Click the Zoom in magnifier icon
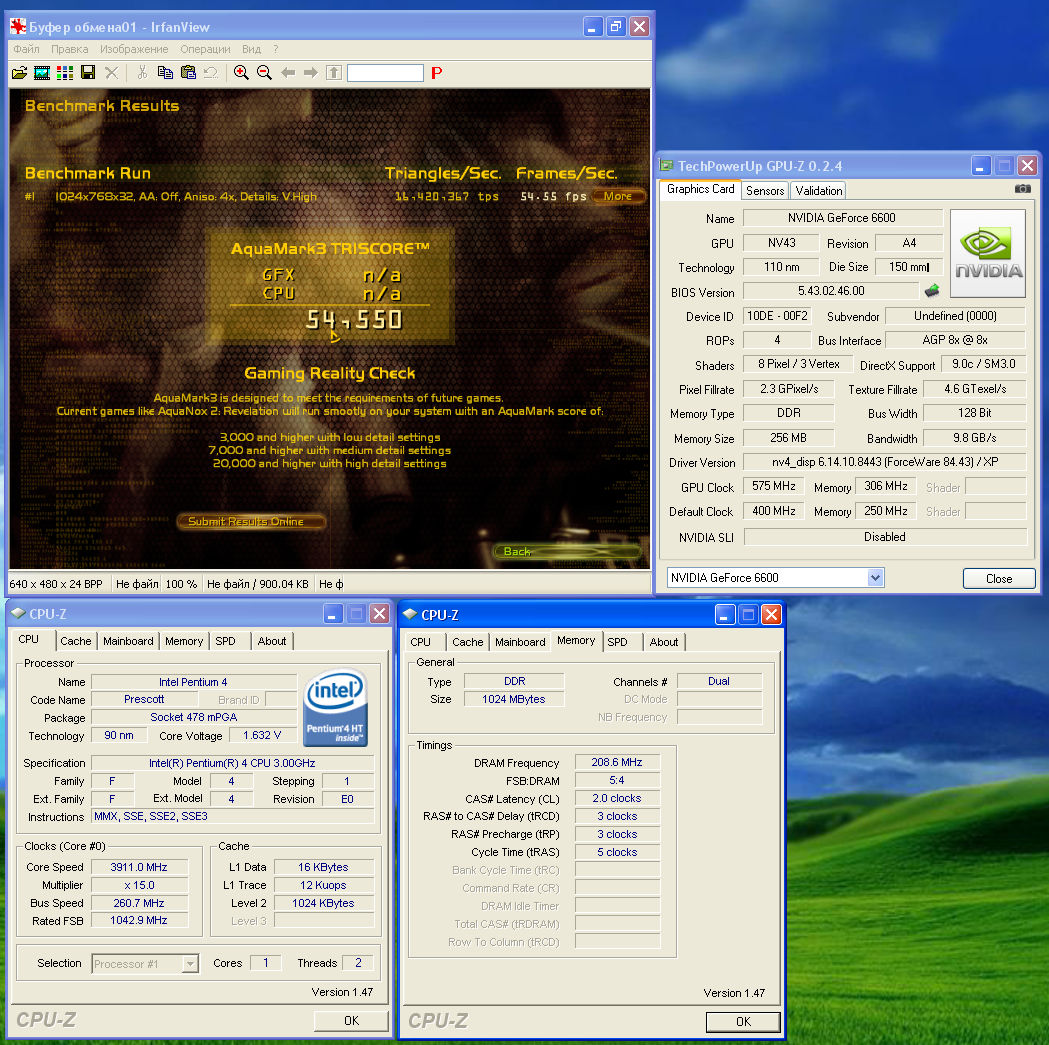 [x=242, y=72]
